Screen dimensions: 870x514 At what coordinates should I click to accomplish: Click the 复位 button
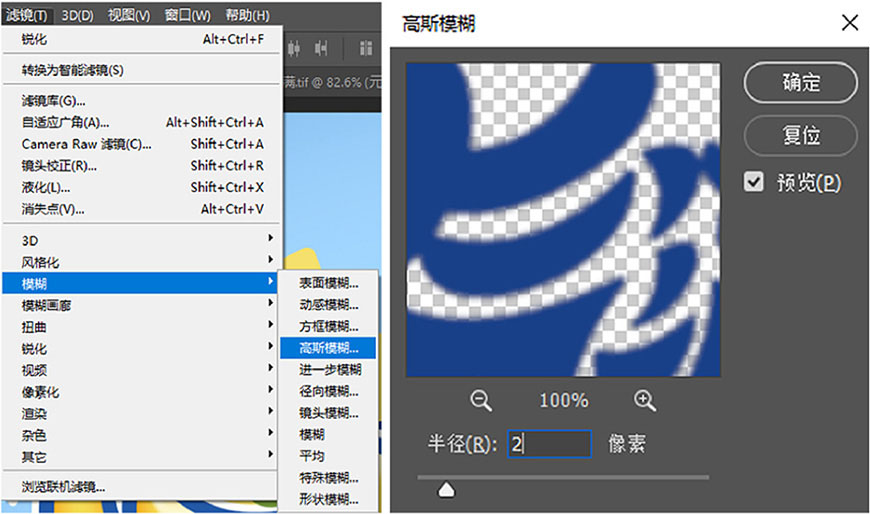click(x=801, y=135)
